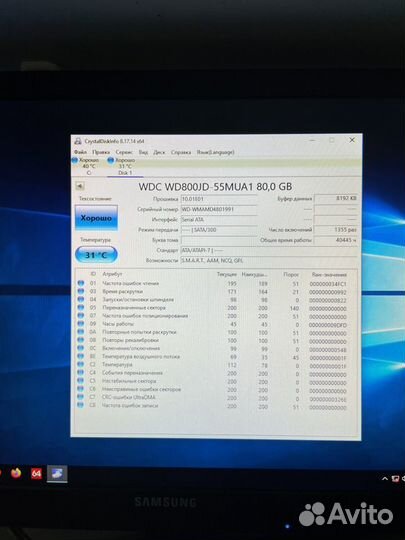The height and width of the screenshot is (540, 405).
Task: Click raw value 000000034FC1
Action: click(x=328, y=284)
